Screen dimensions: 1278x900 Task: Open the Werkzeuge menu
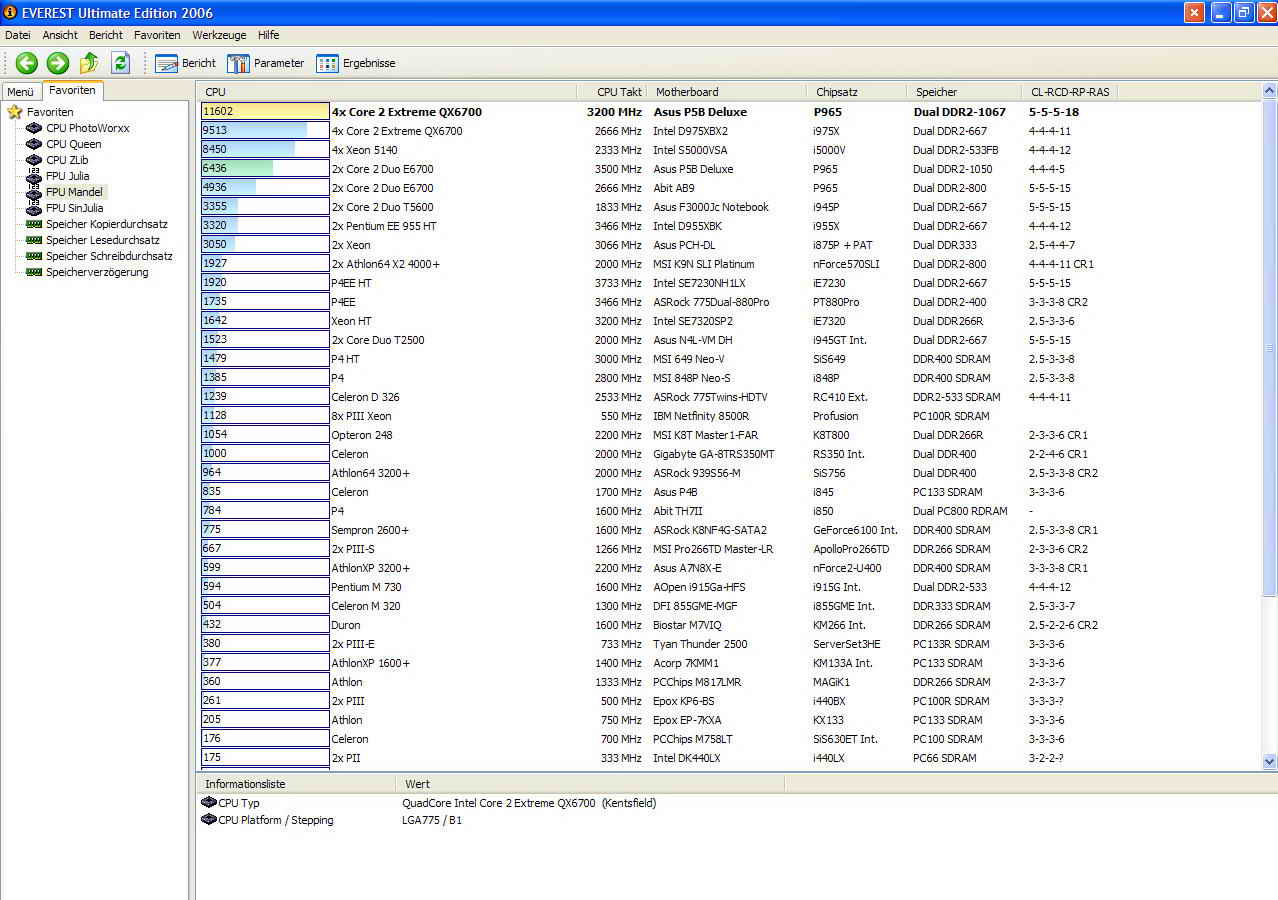(219, 35)
